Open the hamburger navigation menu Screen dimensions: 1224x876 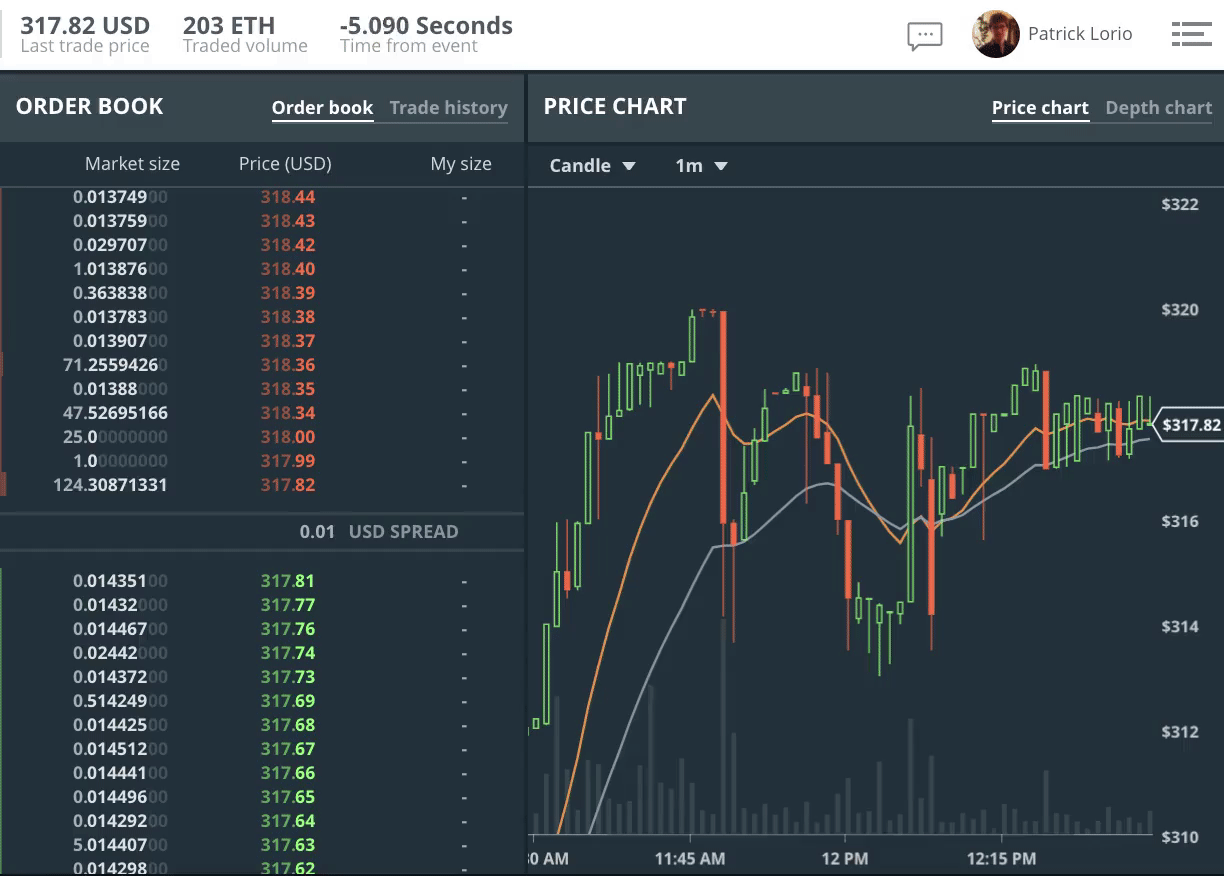point(1191,33)
